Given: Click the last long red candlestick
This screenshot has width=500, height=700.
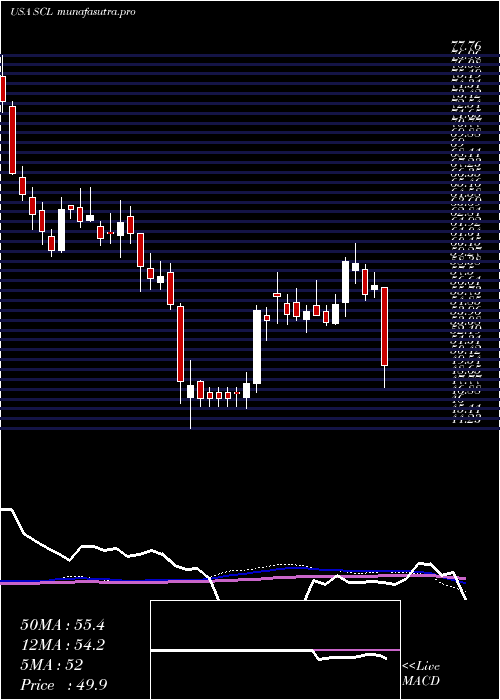Looking at the screenshot, I should pyautogui.click(x=384, y=327).
